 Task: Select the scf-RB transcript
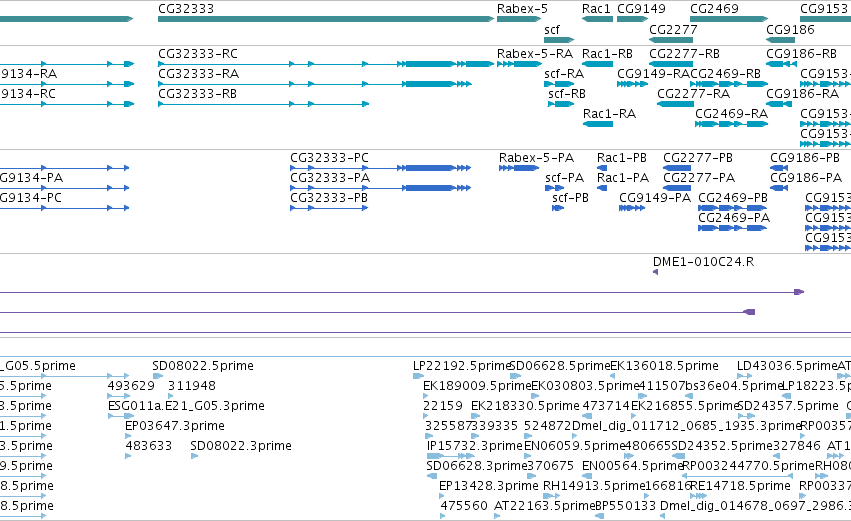(567, 94)
